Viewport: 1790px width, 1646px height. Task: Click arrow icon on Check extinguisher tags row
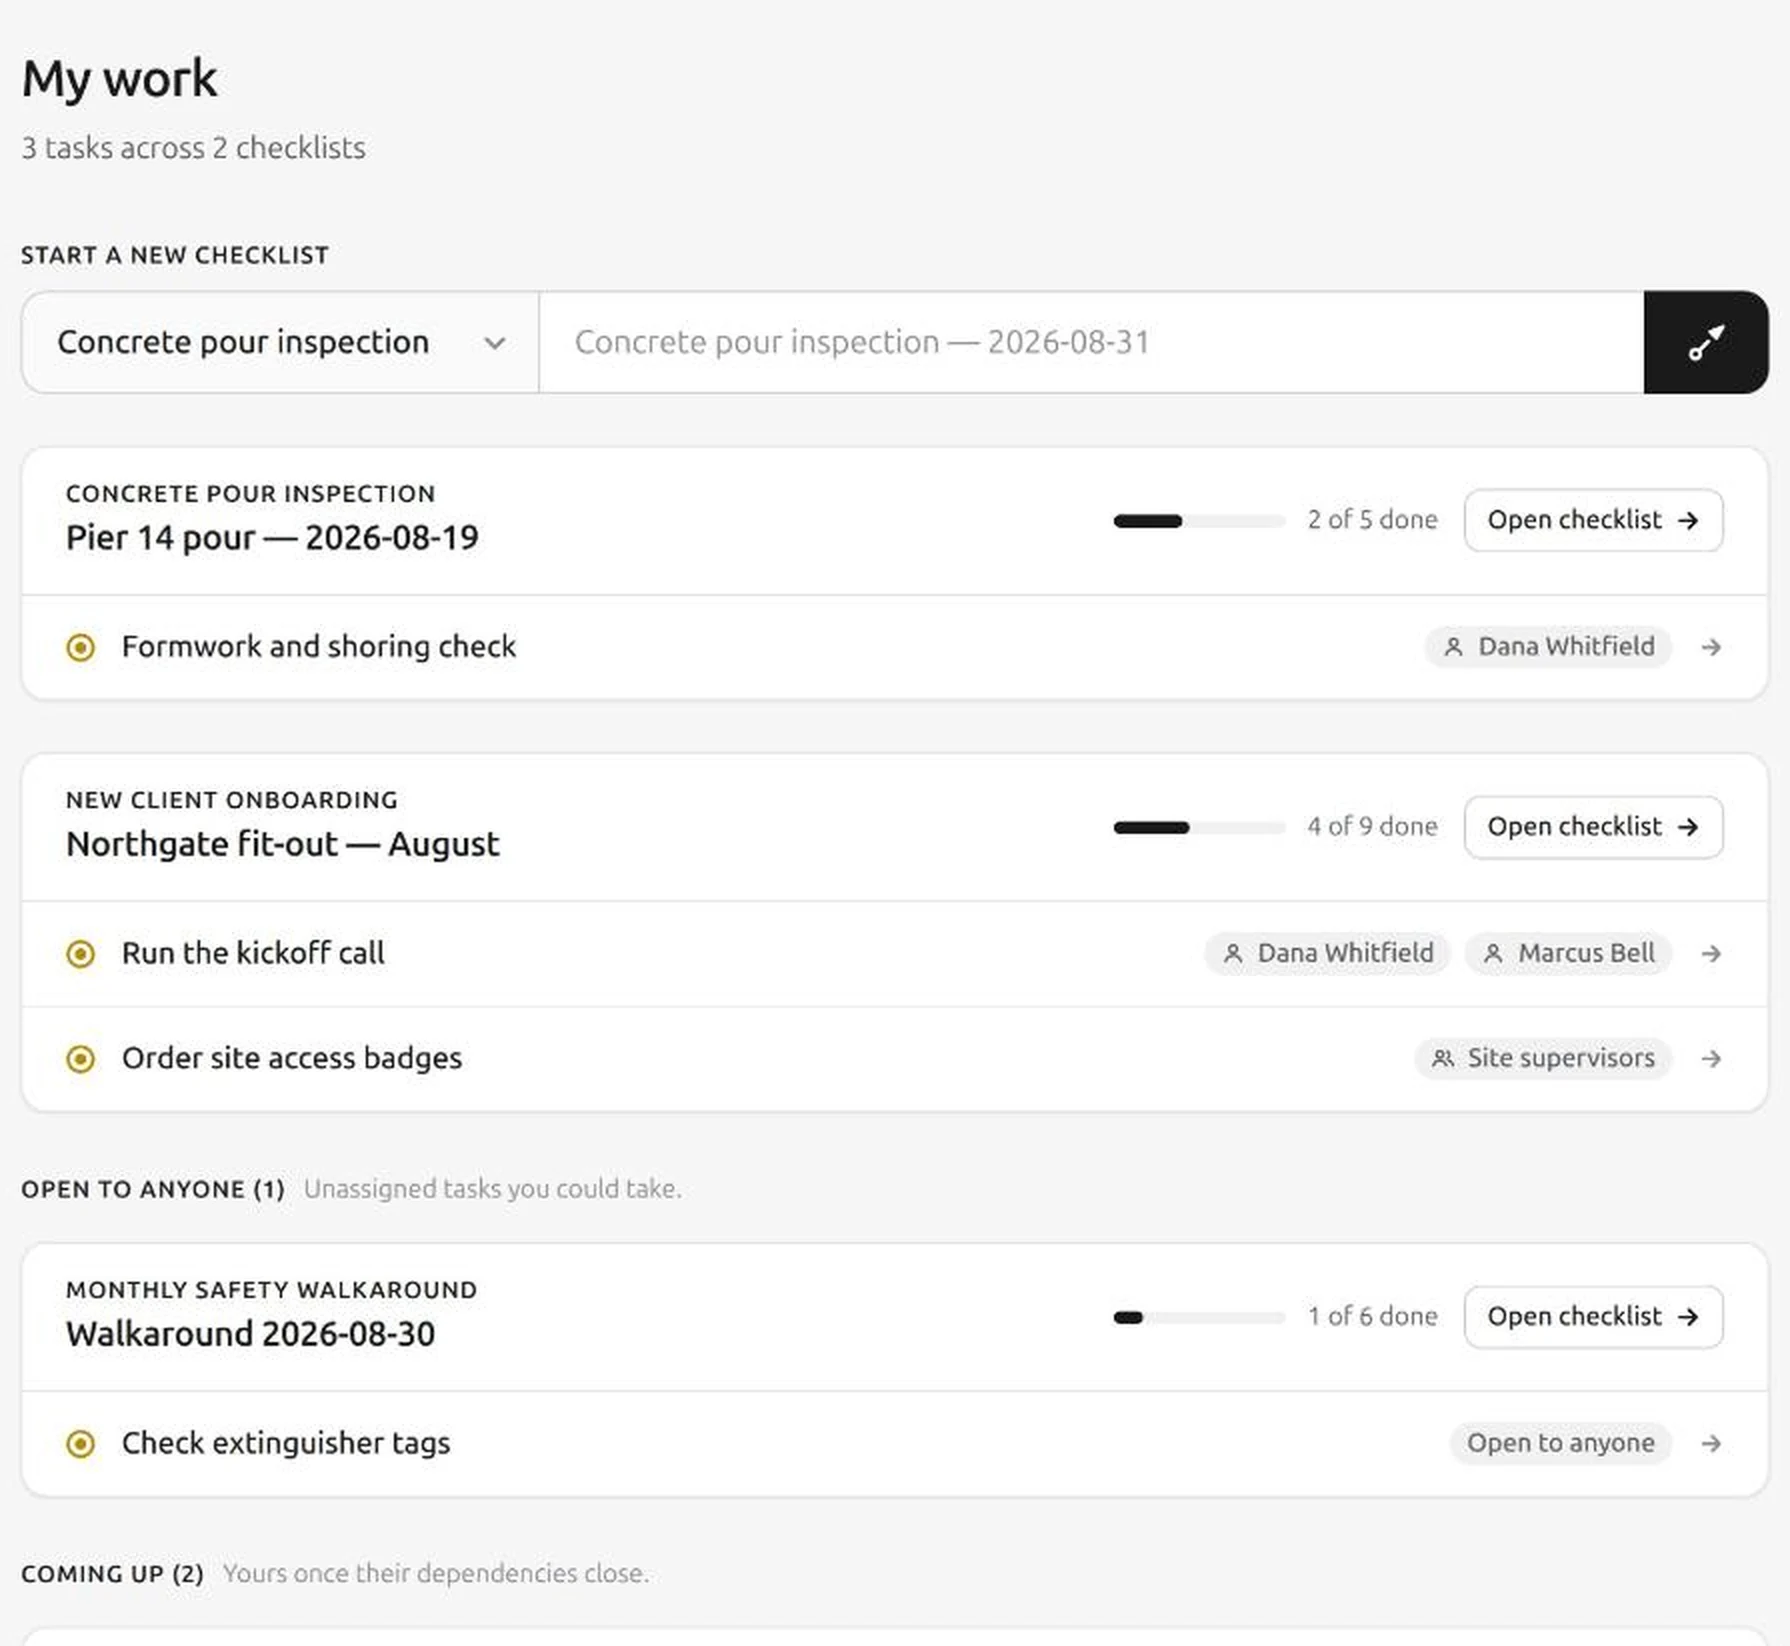1711,1443
